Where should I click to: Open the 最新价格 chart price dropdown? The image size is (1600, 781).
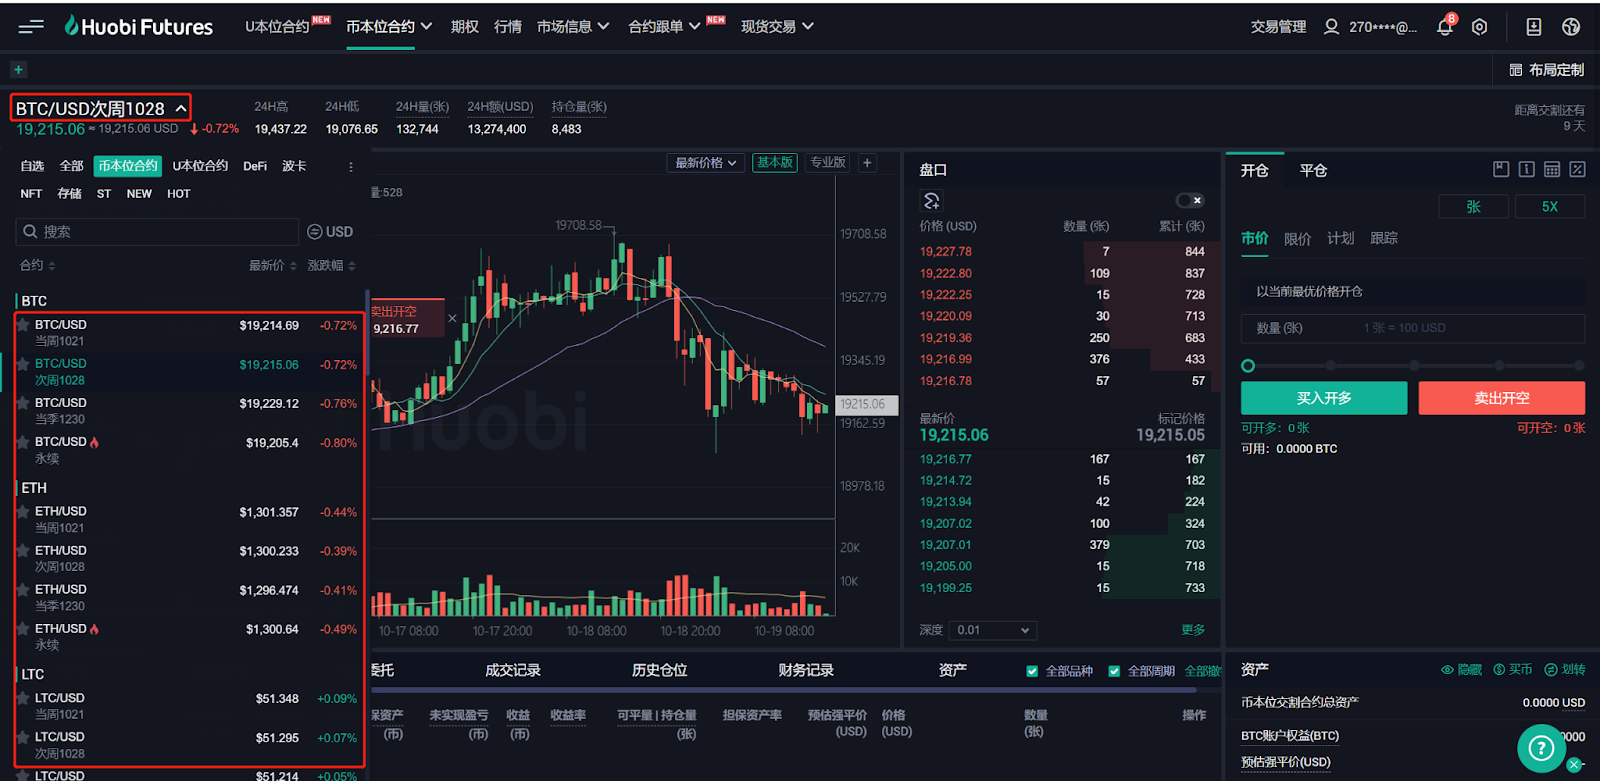pos(706,163)
